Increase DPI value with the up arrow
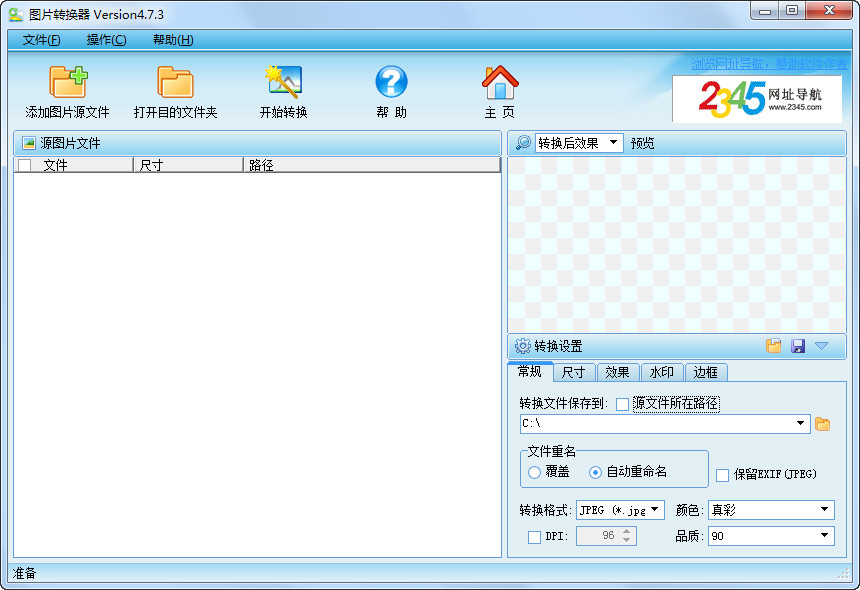Viewport: 860px width, 590px height. [626, 531]
